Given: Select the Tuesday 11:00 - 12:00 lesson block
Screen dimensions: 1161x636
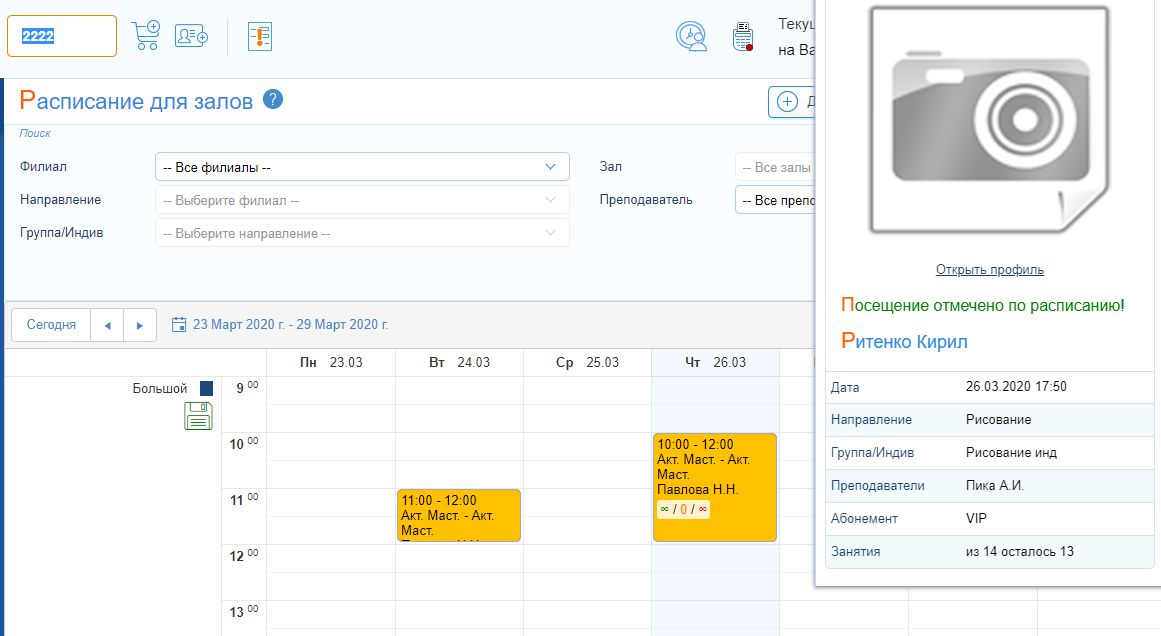Looking at the screenshot, I should pos(458,515).
